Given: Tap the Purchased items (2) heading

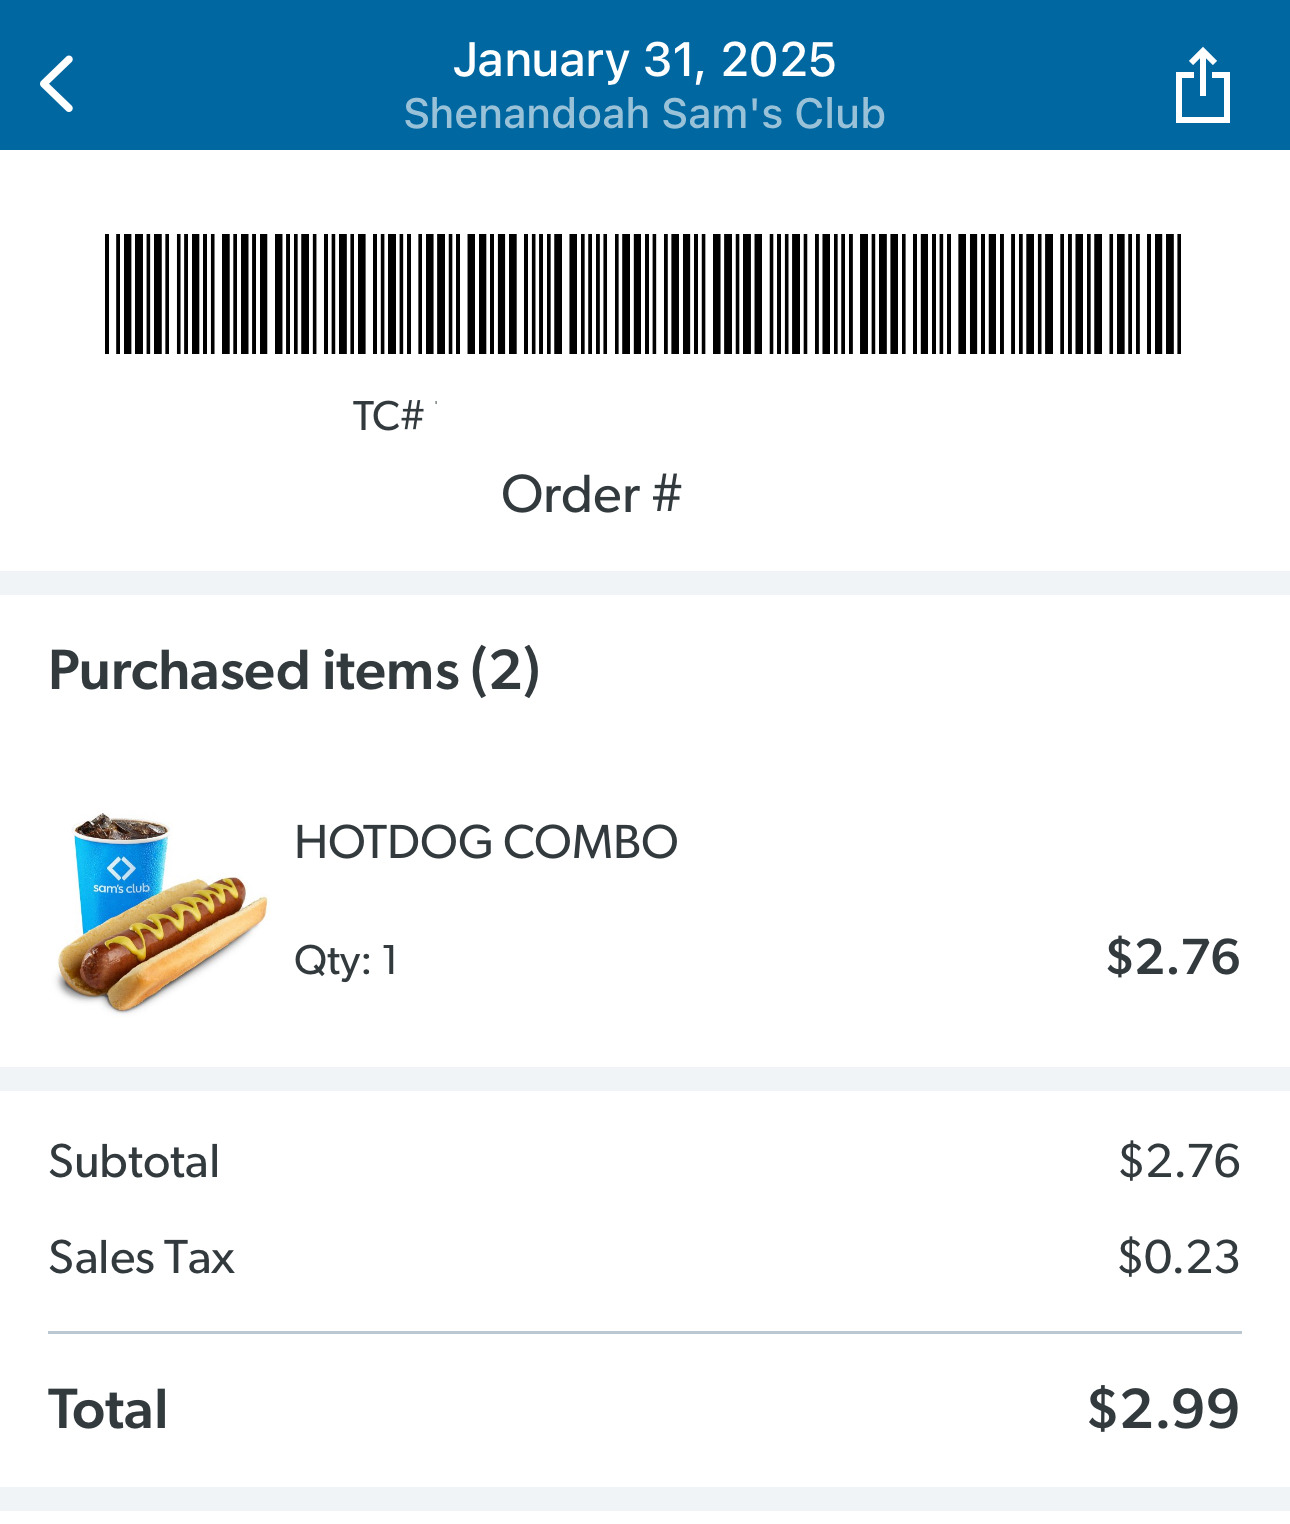Looking at the screenshot, I should (294, 670).
